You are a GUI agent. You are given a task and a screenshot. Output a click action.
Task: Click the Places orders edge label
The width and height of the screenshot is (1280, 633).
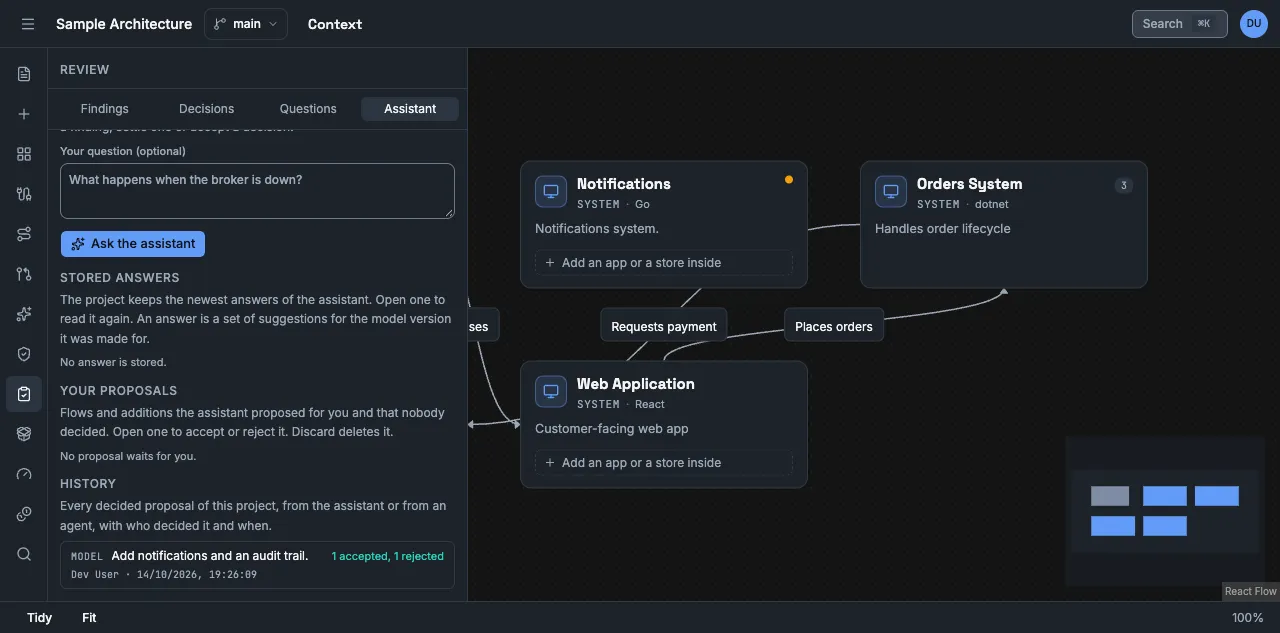834,326
